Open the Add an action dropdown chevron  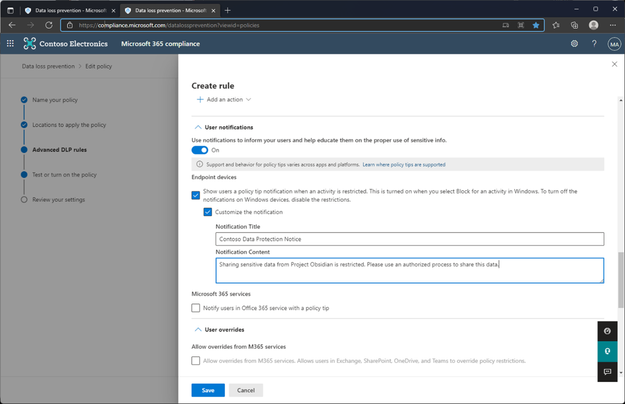pos(248,100)
